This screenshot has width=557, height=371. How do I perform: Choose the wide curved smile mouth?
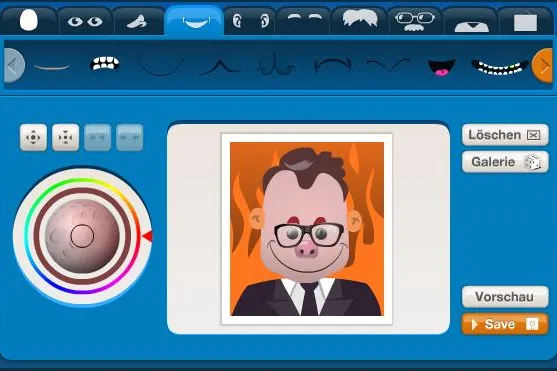click(x=161, y=66)
